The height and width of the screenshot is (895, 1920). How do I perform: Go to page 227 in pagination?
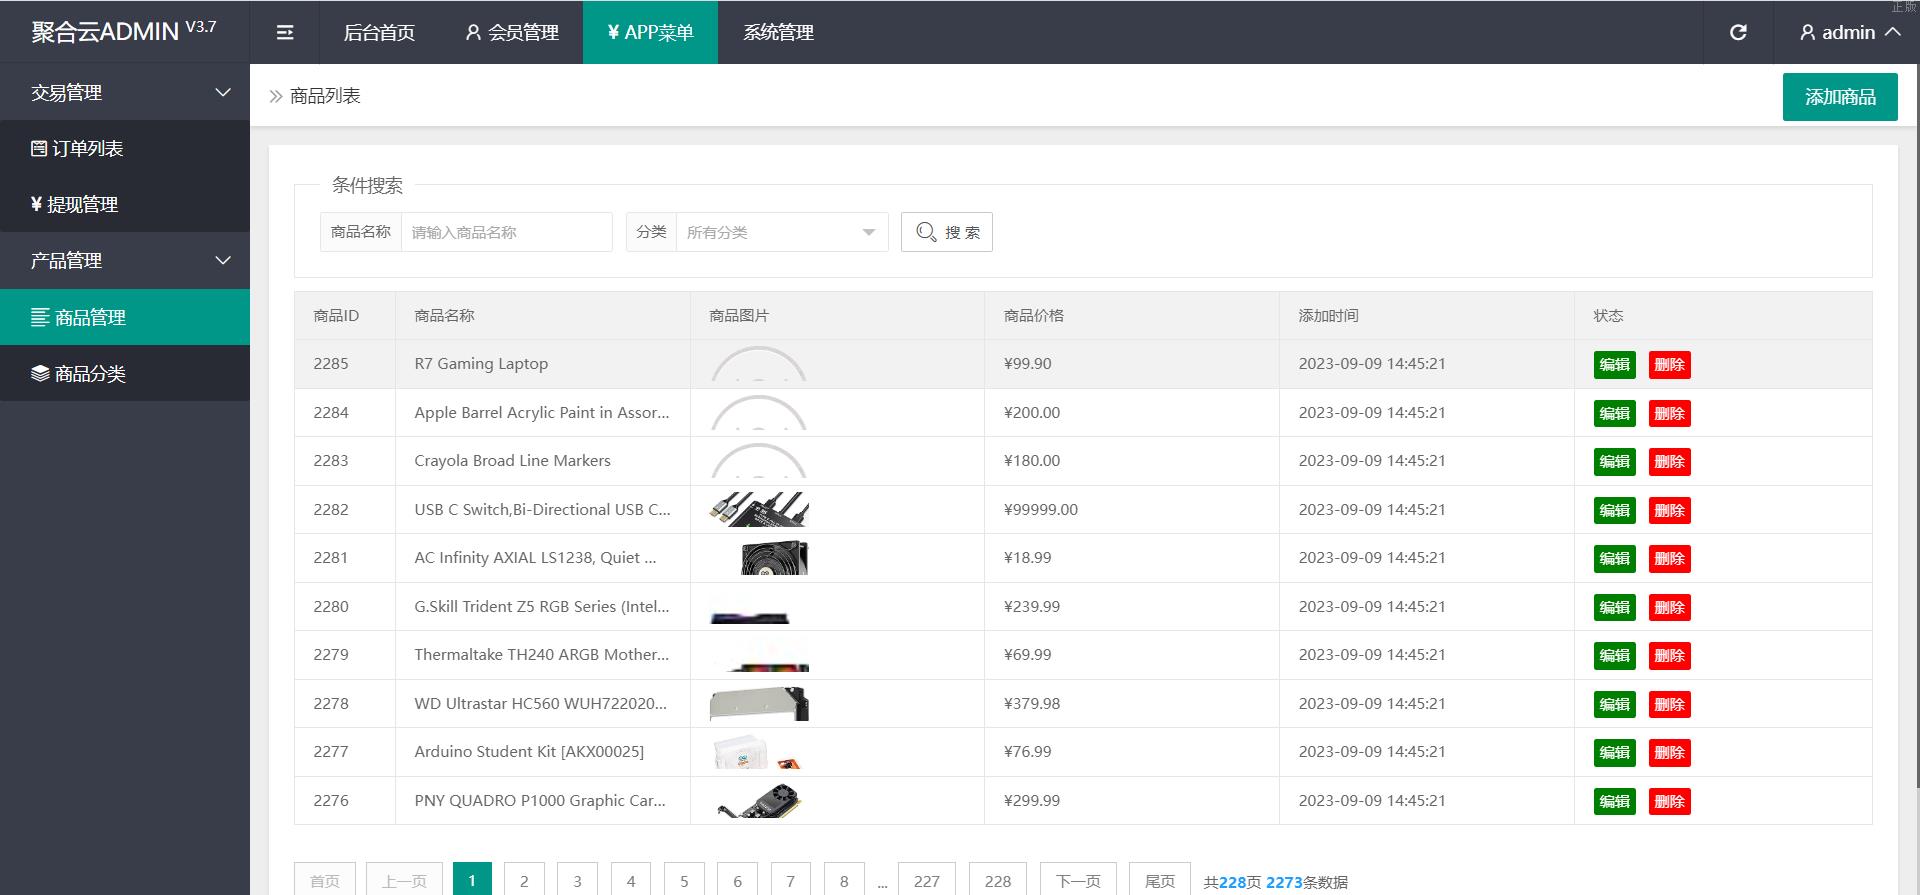[926, 881]
